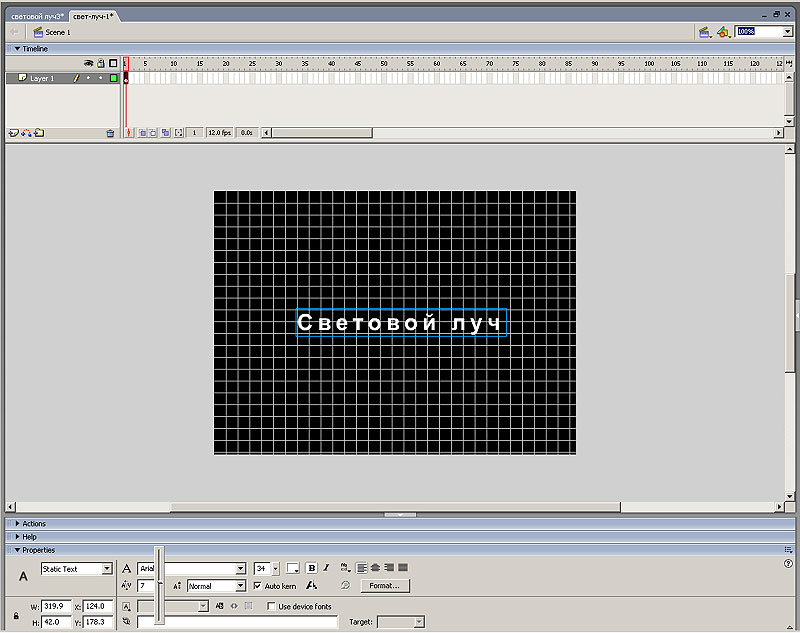Open the Edit Scene clapboard menu
The width and height of the screenshot is (800, 633).
pyautogui.click(x=705, y=32)
